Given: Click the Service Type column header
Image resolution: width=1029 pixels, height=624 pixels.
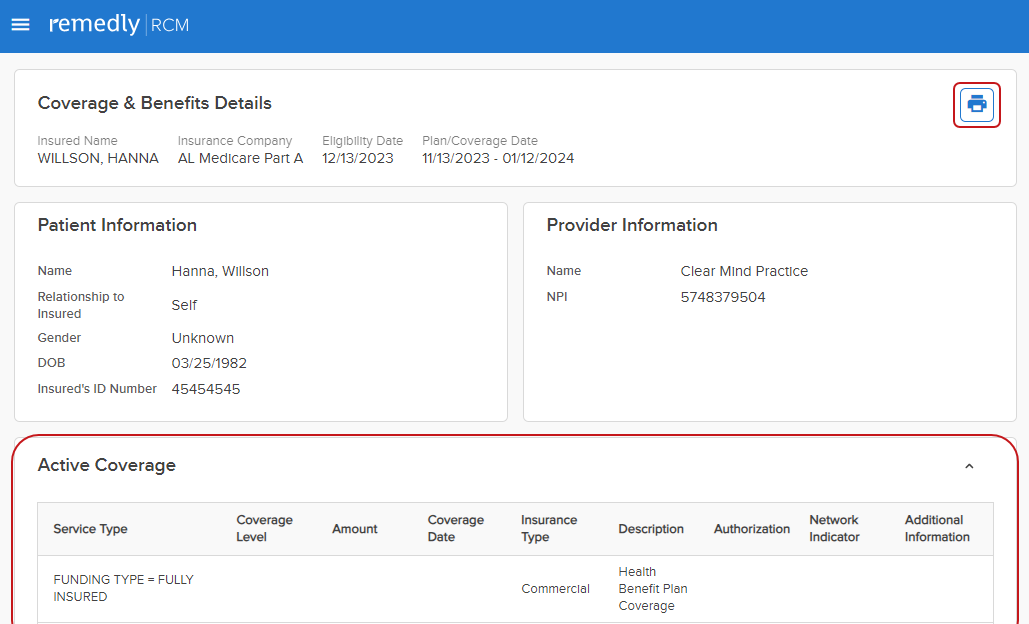Looking at the screenshot, I should click(x=90, y=529).
